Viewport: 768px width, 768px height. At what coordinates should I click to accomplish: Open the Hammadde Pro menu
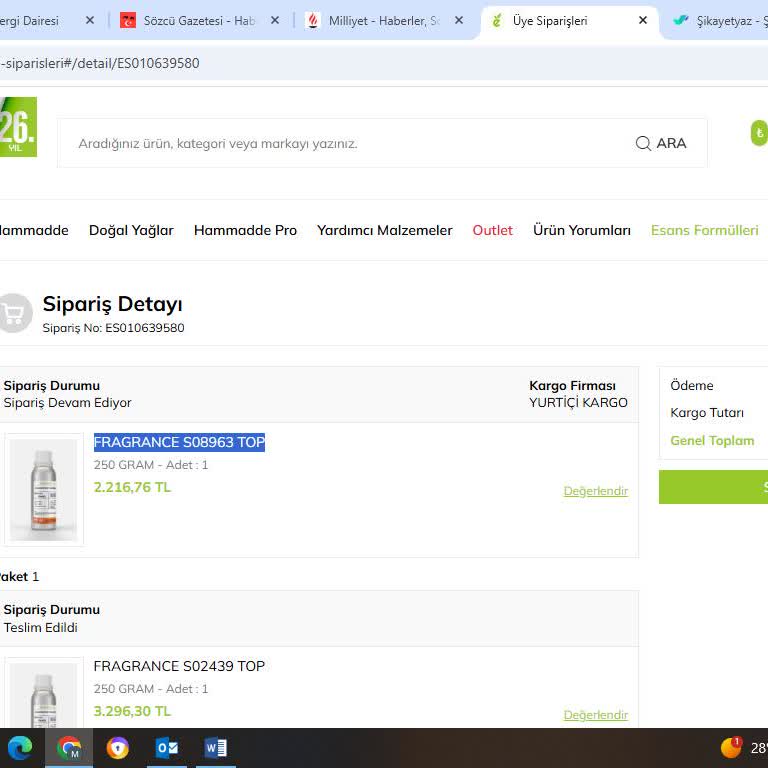[x=245, y=230]
